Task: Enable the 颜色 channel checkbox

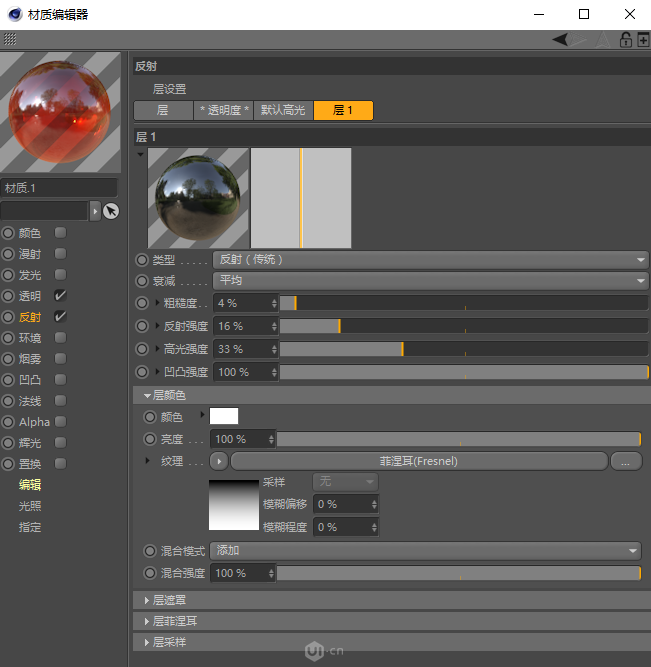Action: (x=61, y=233)
